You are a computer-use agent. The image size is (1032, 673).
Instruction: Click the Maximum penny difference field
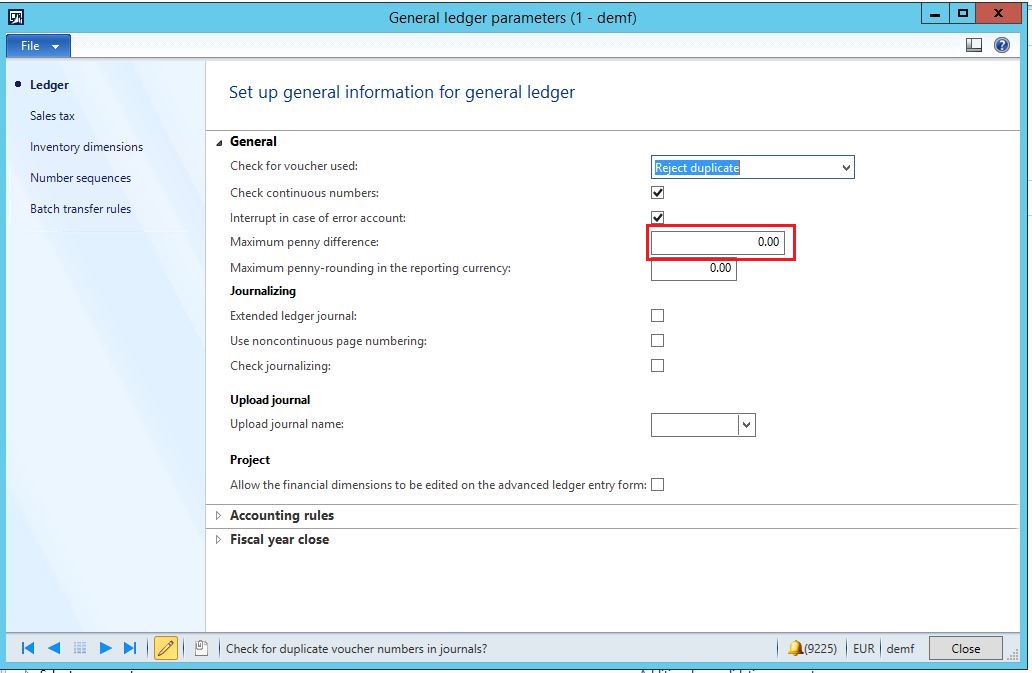click(x=718, y=242)
